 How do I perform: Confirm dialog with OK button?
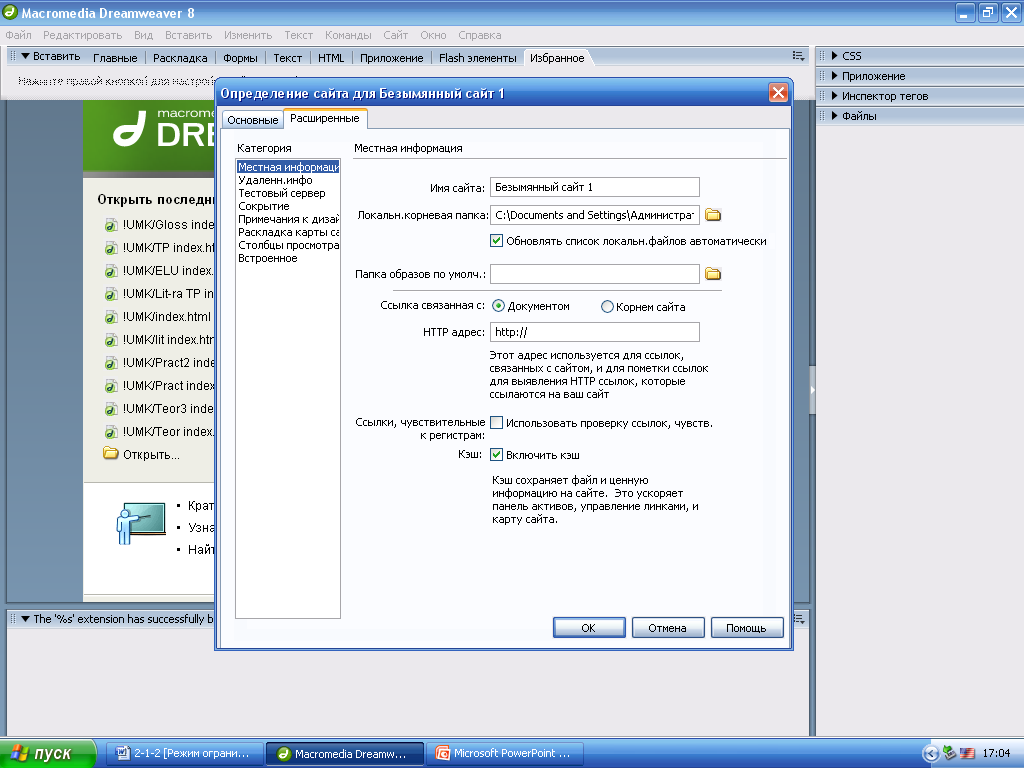click(x=588, y=628)
